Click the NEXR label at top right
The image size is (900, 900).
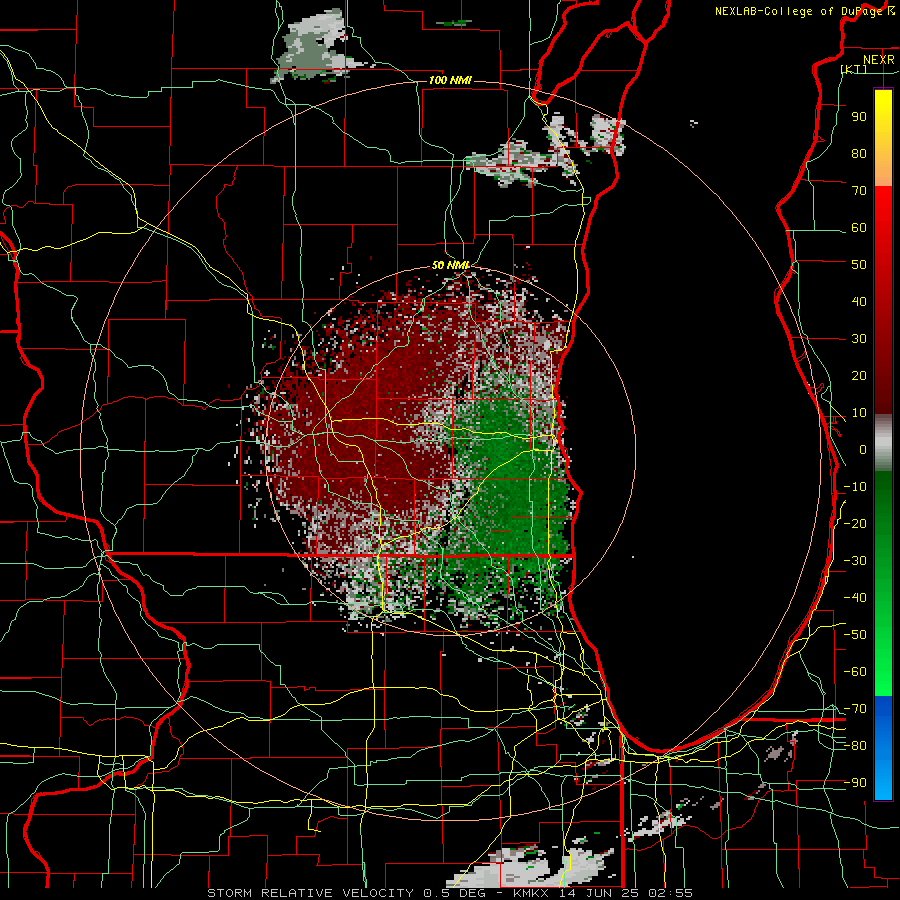[x=879, y=60]
